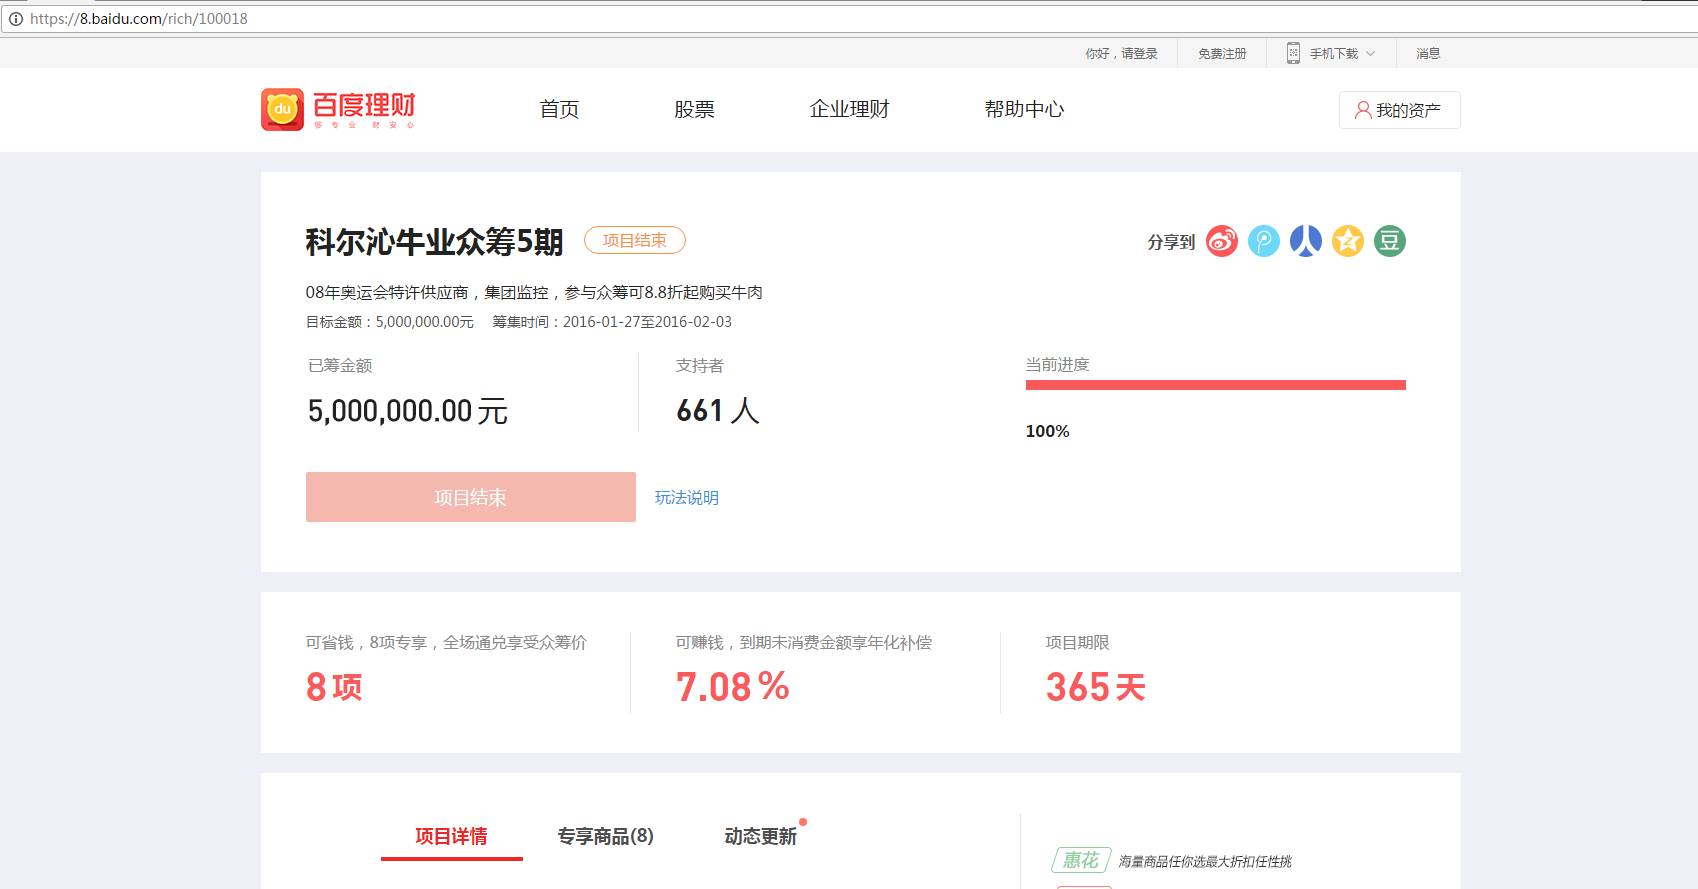Viewport: 1698px width, 889px height.
Task: Share to Sina Weibo via red icon
Action: tap(1222, 241)
